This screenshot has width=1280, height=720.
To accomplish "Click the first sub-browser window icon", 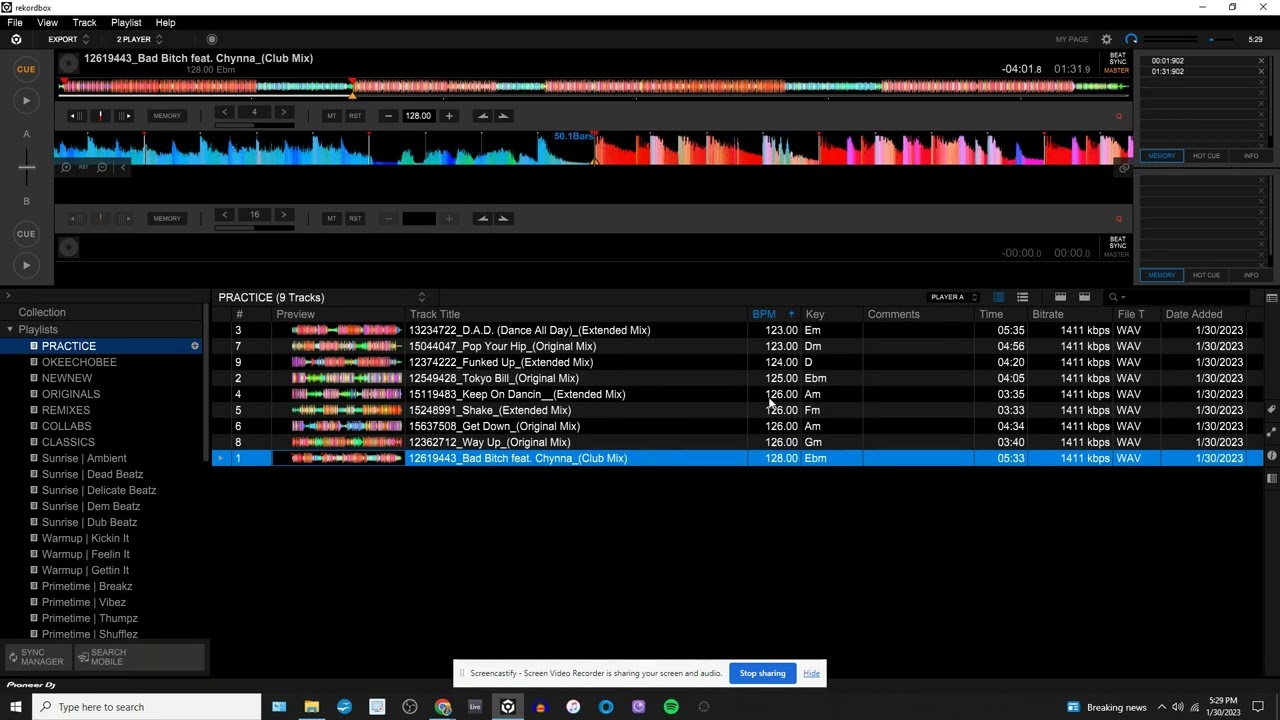I will tap(1060, 297).
